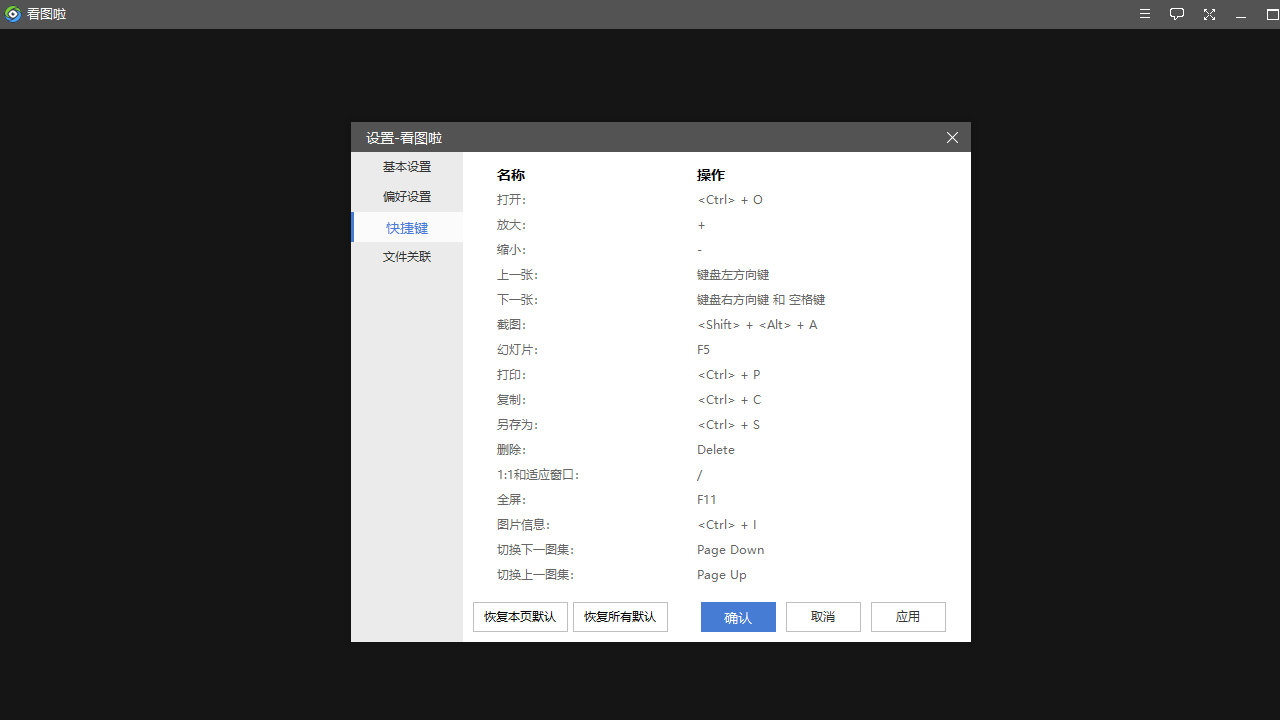Open the main menu hamburger icon
Image resolution: width=1280 pixels, height=720 pixels.
[1145, 14]
